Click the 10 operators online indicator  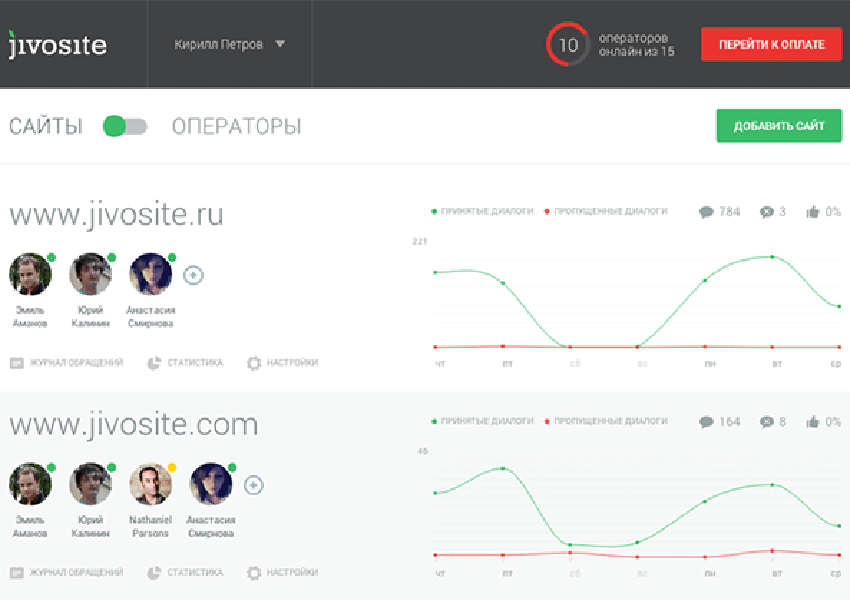(568, 44)
